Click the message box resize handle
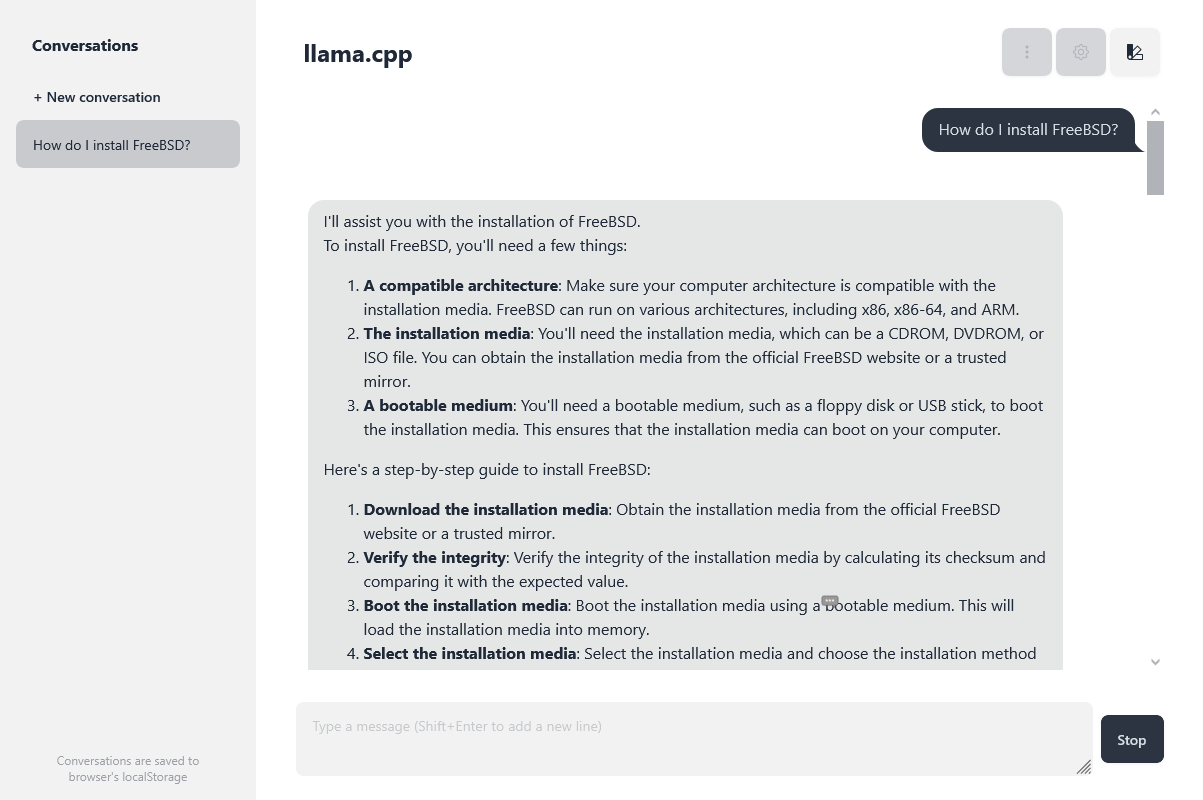 coord(1083,767)
